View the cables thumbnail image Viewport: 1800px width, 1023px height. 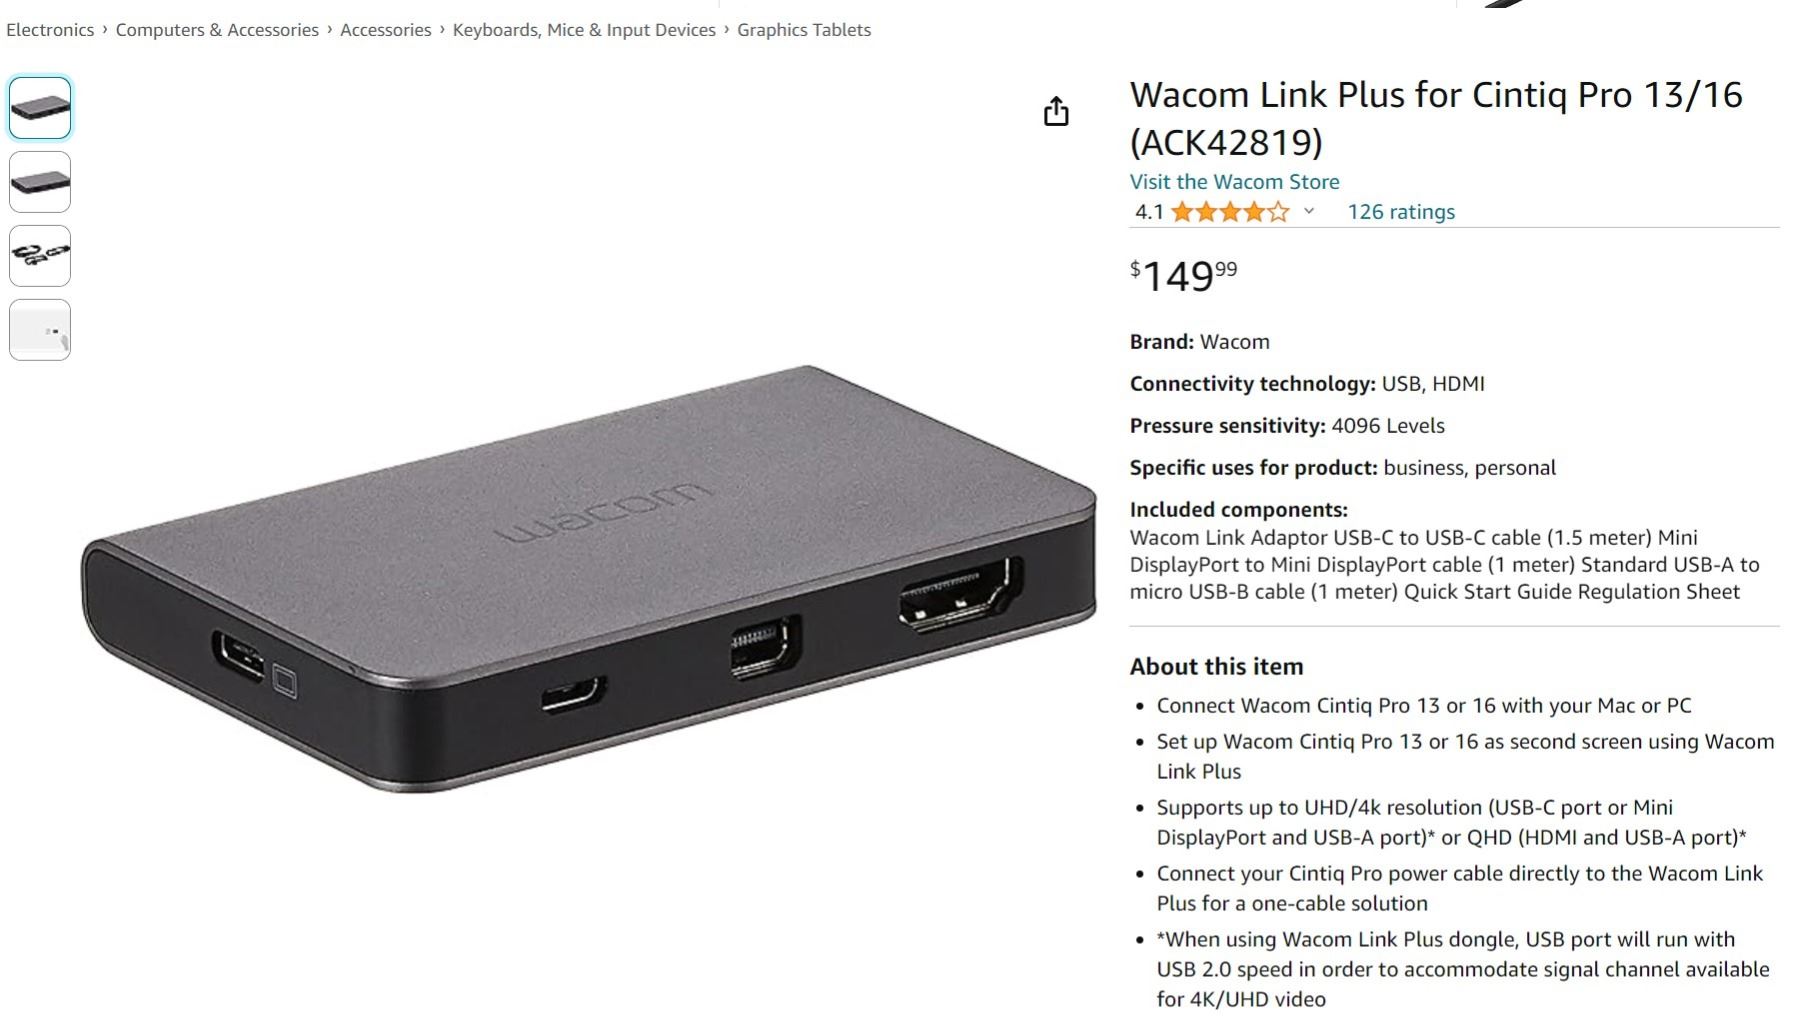40,256
